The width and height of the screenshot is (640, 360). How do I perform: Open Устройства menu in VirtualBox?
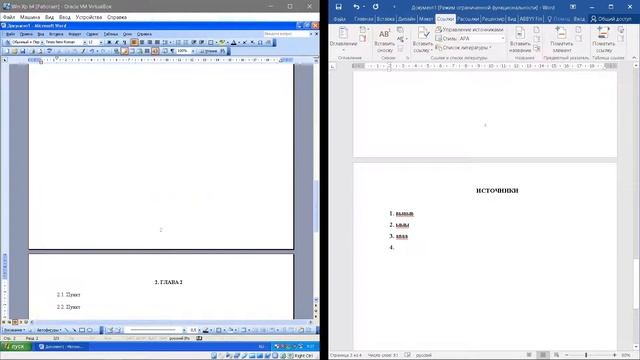coord(89,17)
